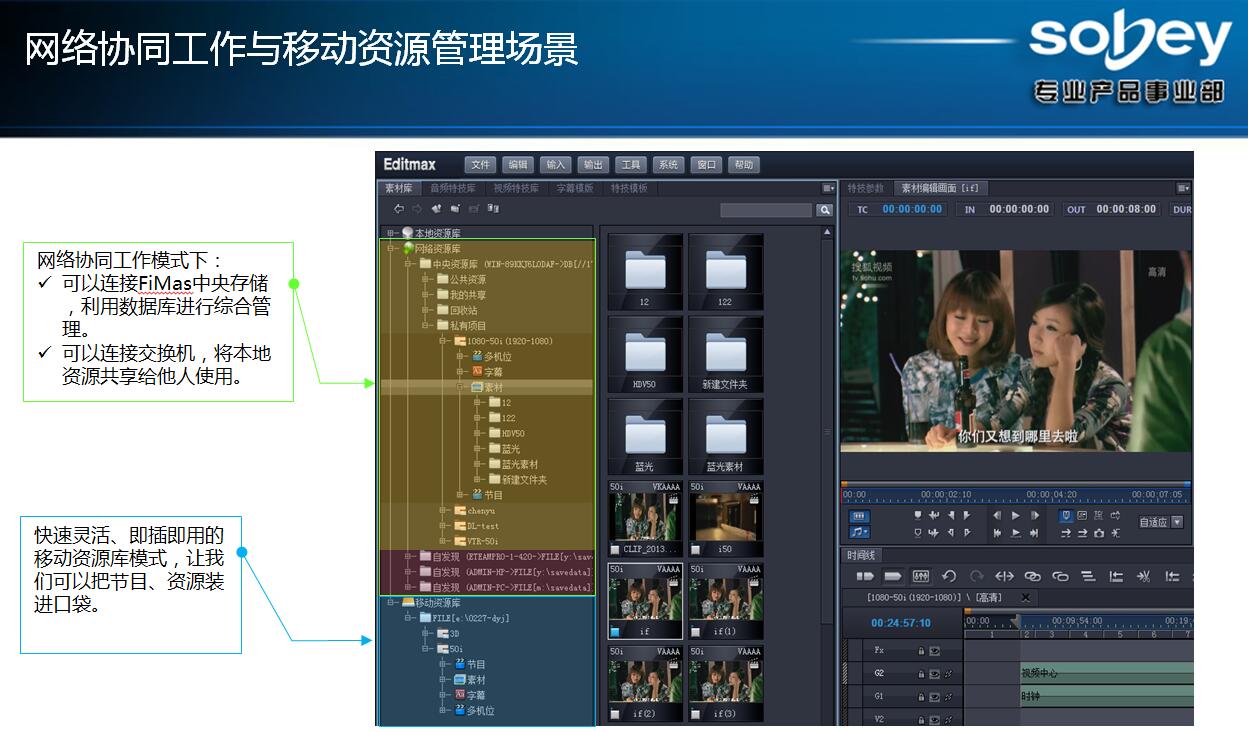Open the 自适应 zoom dropdown

click(1160, 522)
